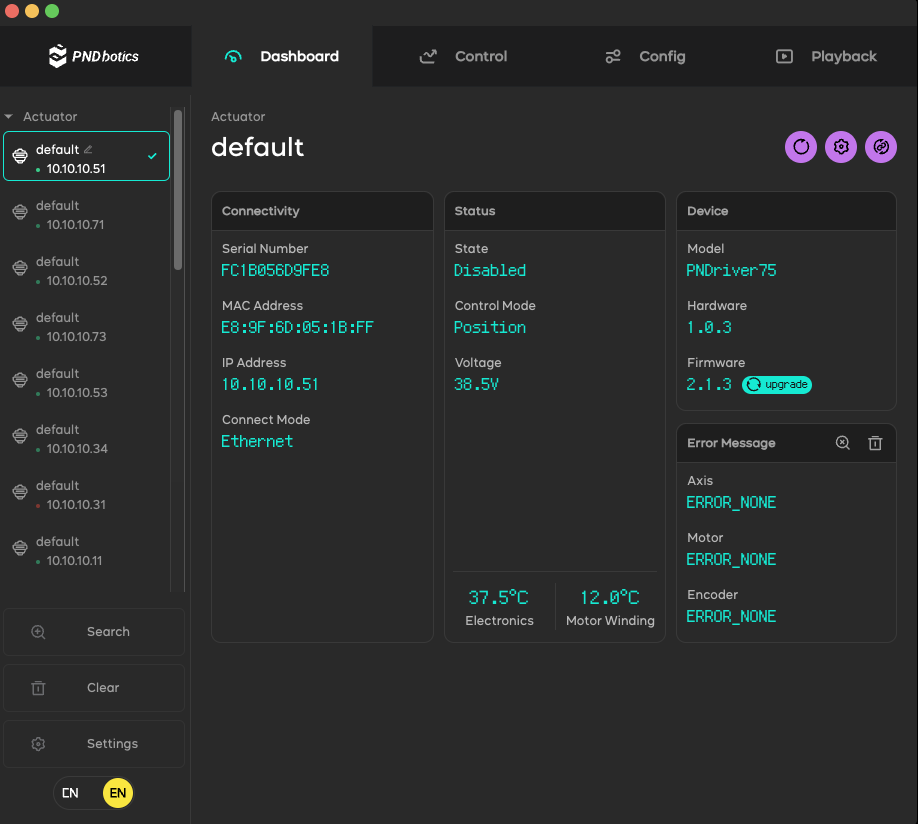
Task: Click the Control chart icon
Action: tap(428, 56)
